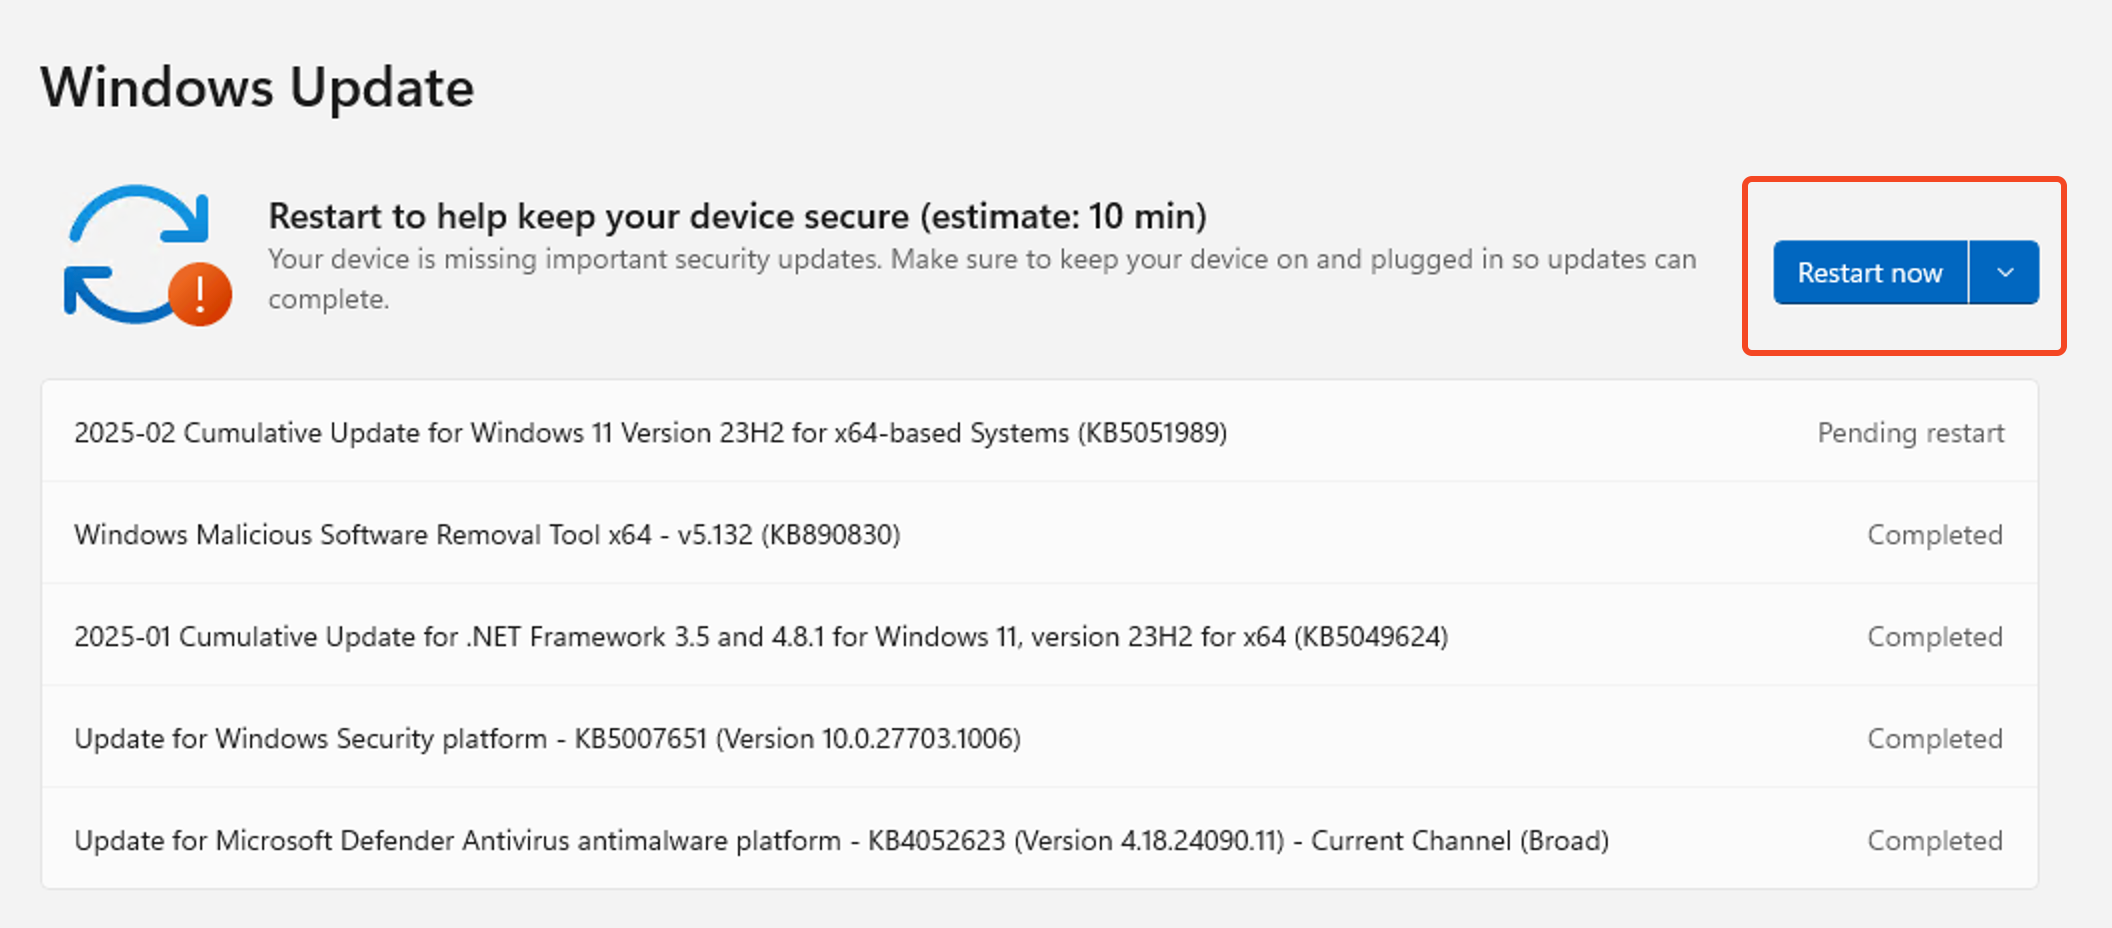2112x928 pixels.
Task: Select the .NET Framework 3.5 and 4.8.1 update entry
Action: click(x=760, y=637)
